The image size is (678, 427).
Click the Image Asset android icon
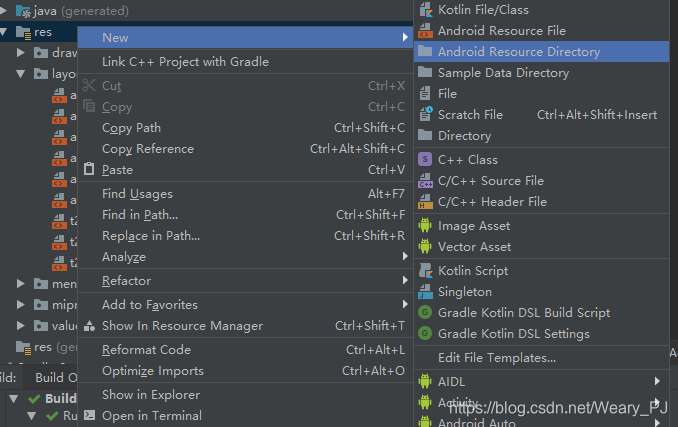click(x=425, y=225)
